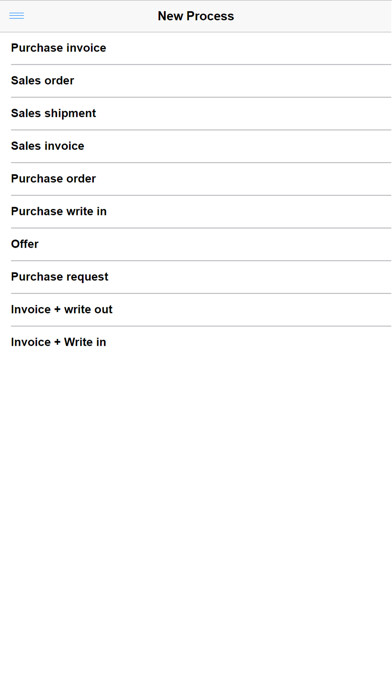392x696 pixels.
Task: Select Invoice + write out
Action: (196, 310)
